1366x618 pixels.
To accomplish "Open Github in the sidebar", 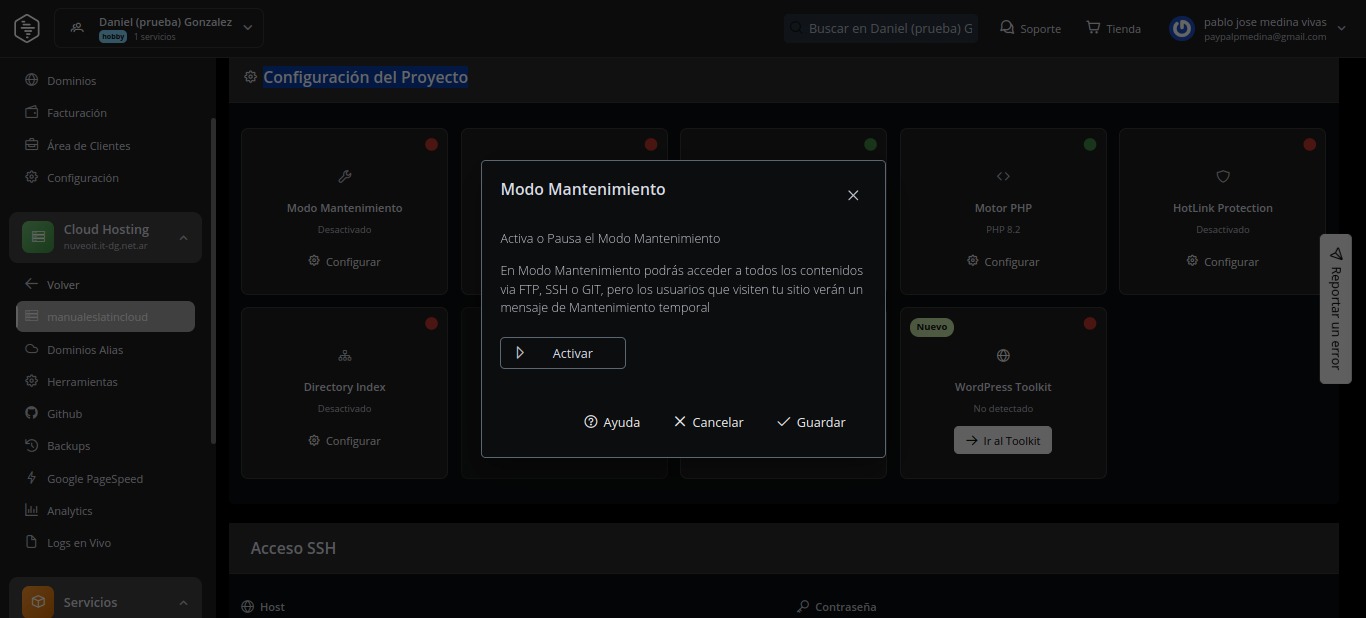I will pyautogui.click(x=64, y=414).
